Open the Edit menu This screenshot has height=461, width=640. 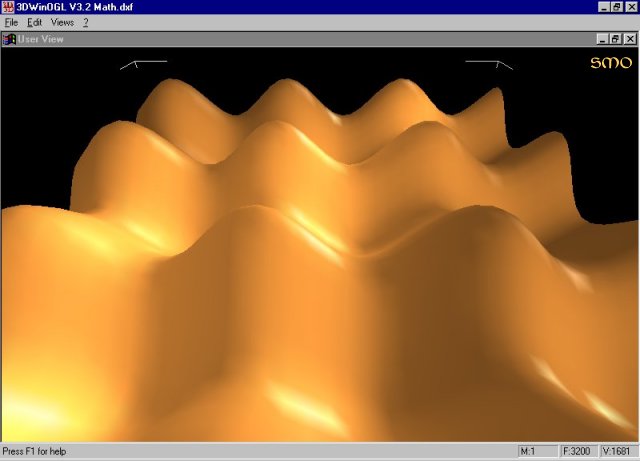click(x=34, y=23)
